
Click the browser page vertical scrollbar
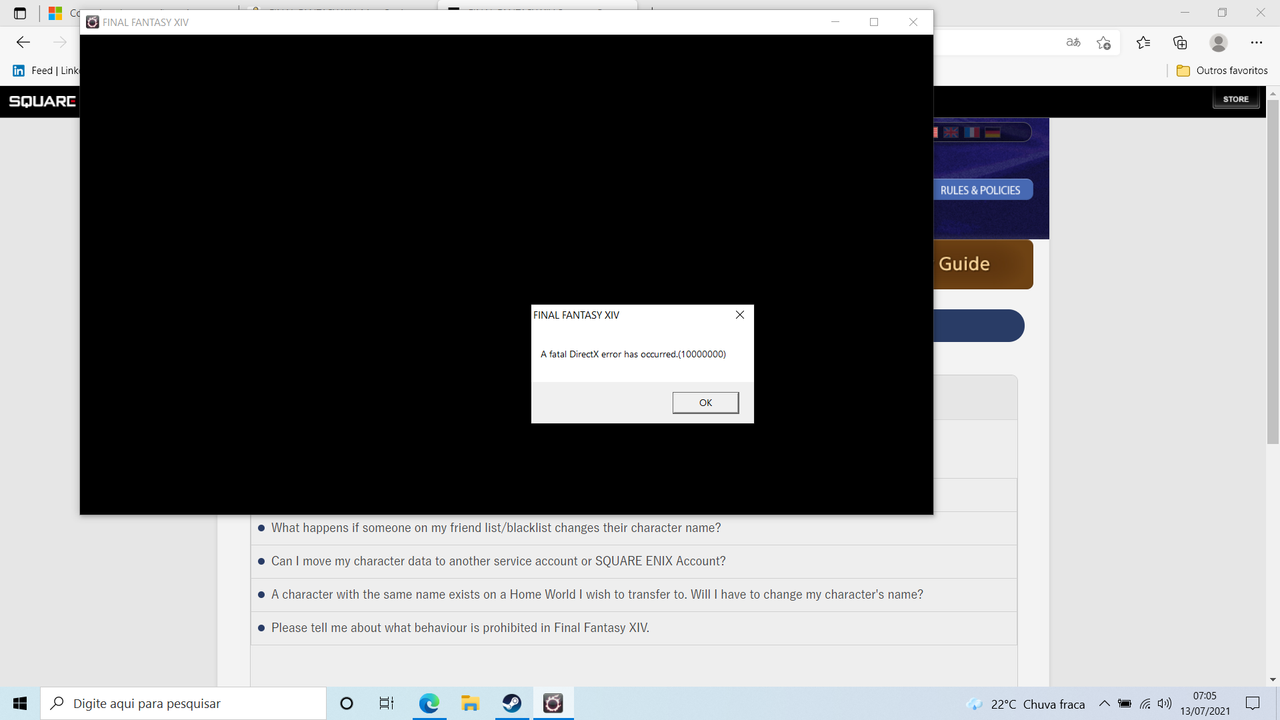point(1272,270)
